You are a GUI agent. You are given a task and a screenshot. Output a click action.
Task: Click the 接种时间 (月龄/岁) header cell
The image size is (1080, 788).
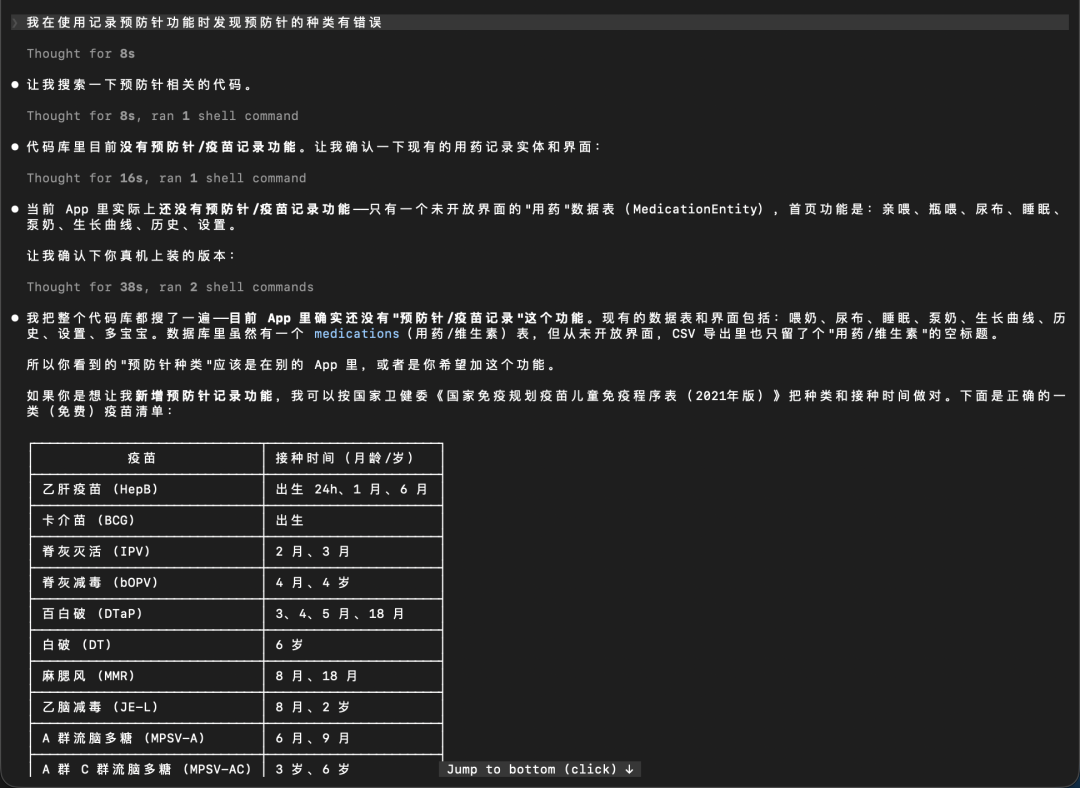point(353,458)
